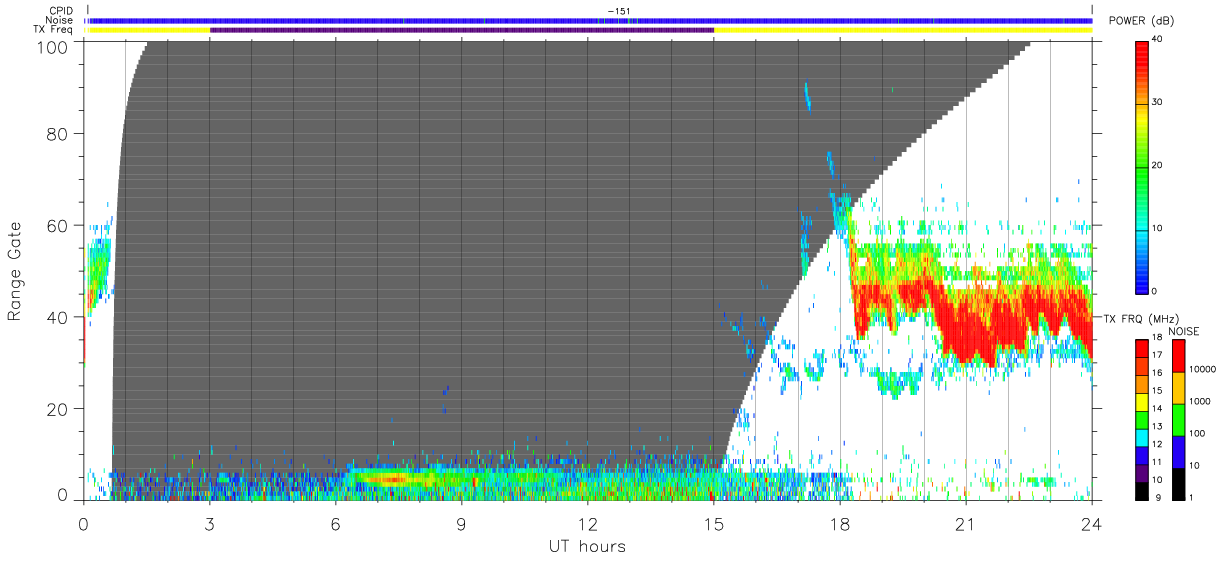The height and width of the screenshot is (567, 1228).
Task: Click the 3 tick on UT hours axis
Action: click(x=209, y=523)
